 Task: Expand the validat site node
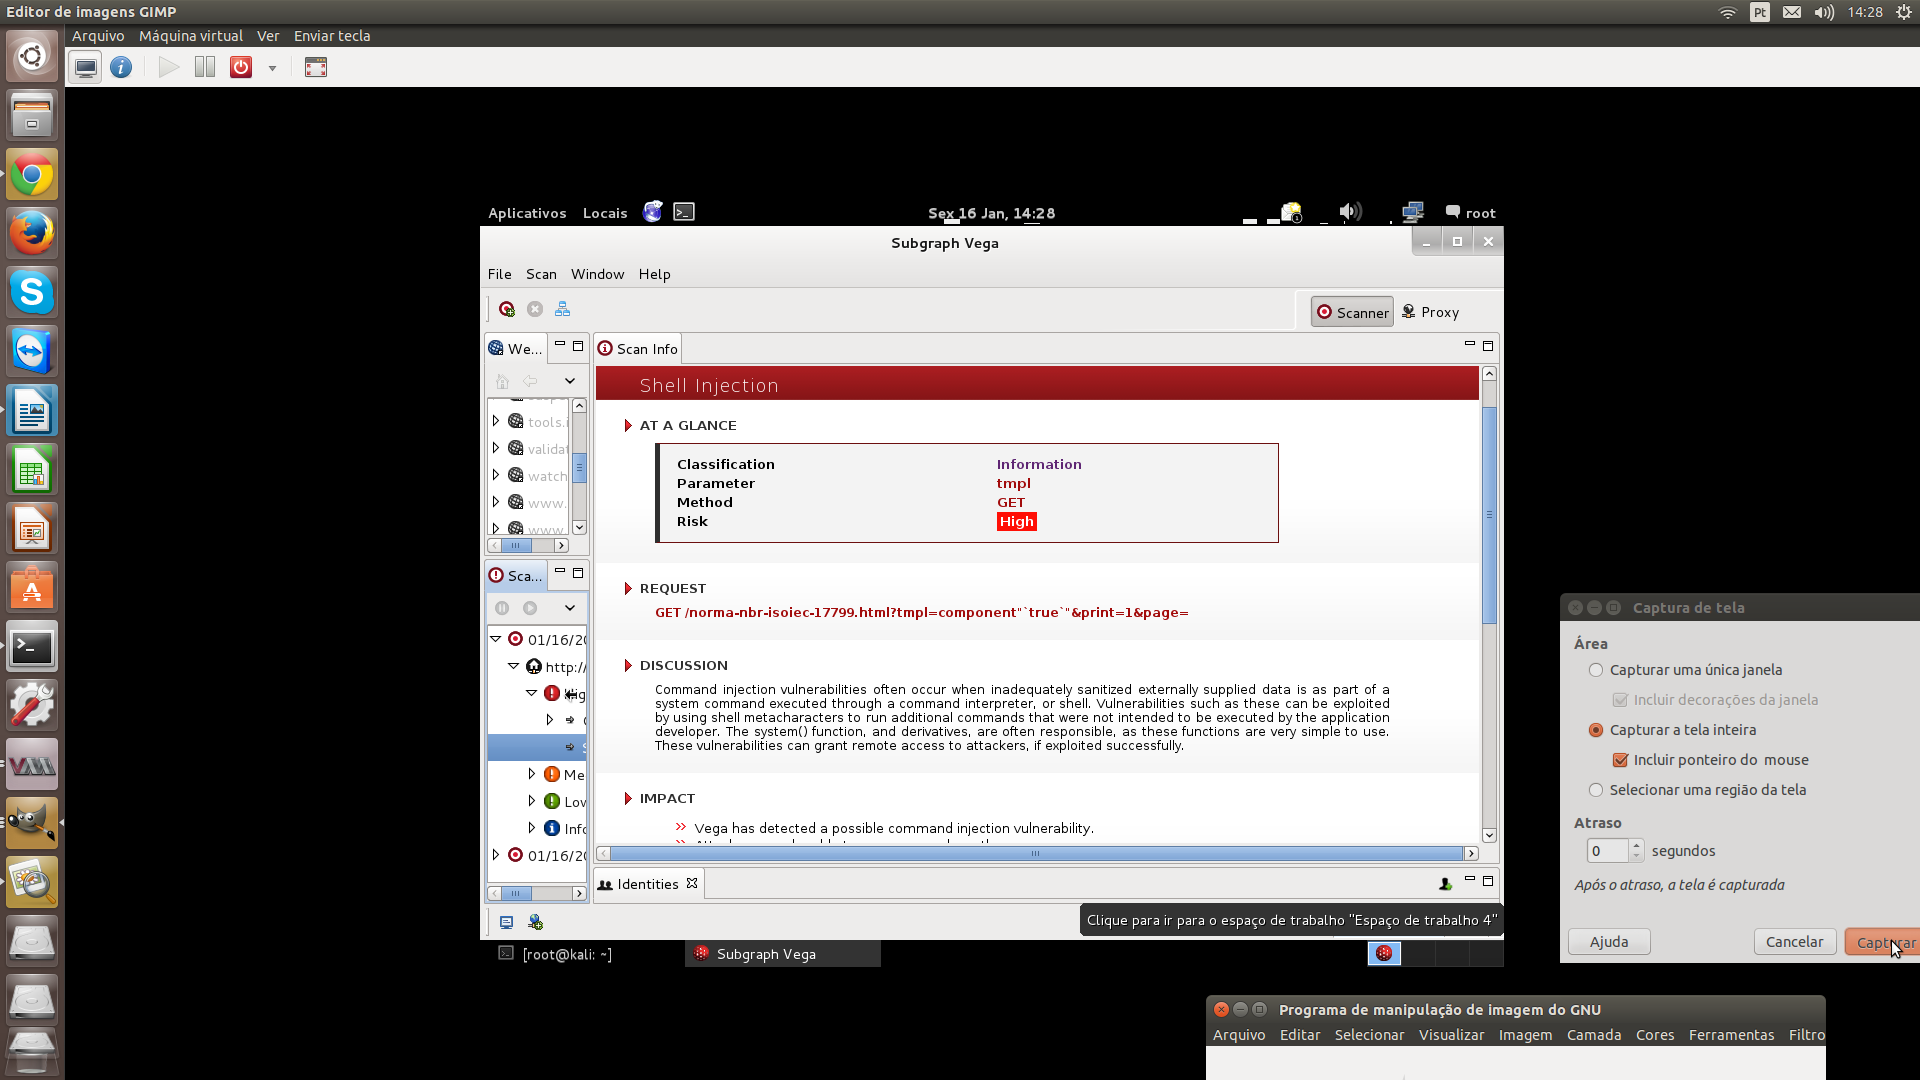point(496,448)
